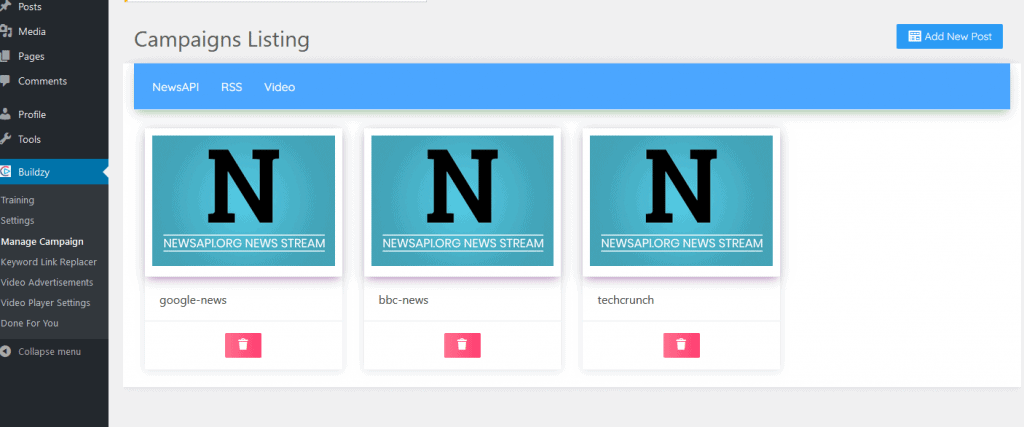Open Video Player Settings submenu item
Screen dimensions: 1024x427
(x=45, y=303)
